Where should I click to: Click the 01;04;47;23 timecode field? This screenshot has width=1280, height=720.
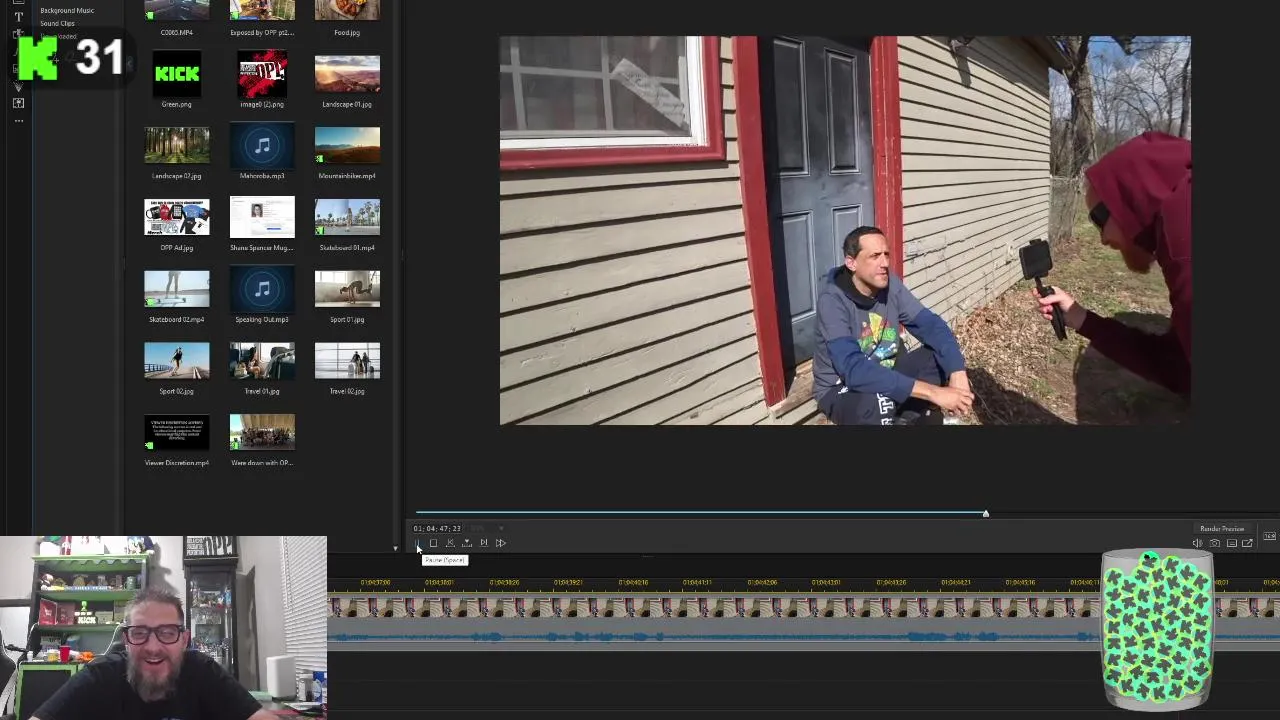[x=437, y=528]
